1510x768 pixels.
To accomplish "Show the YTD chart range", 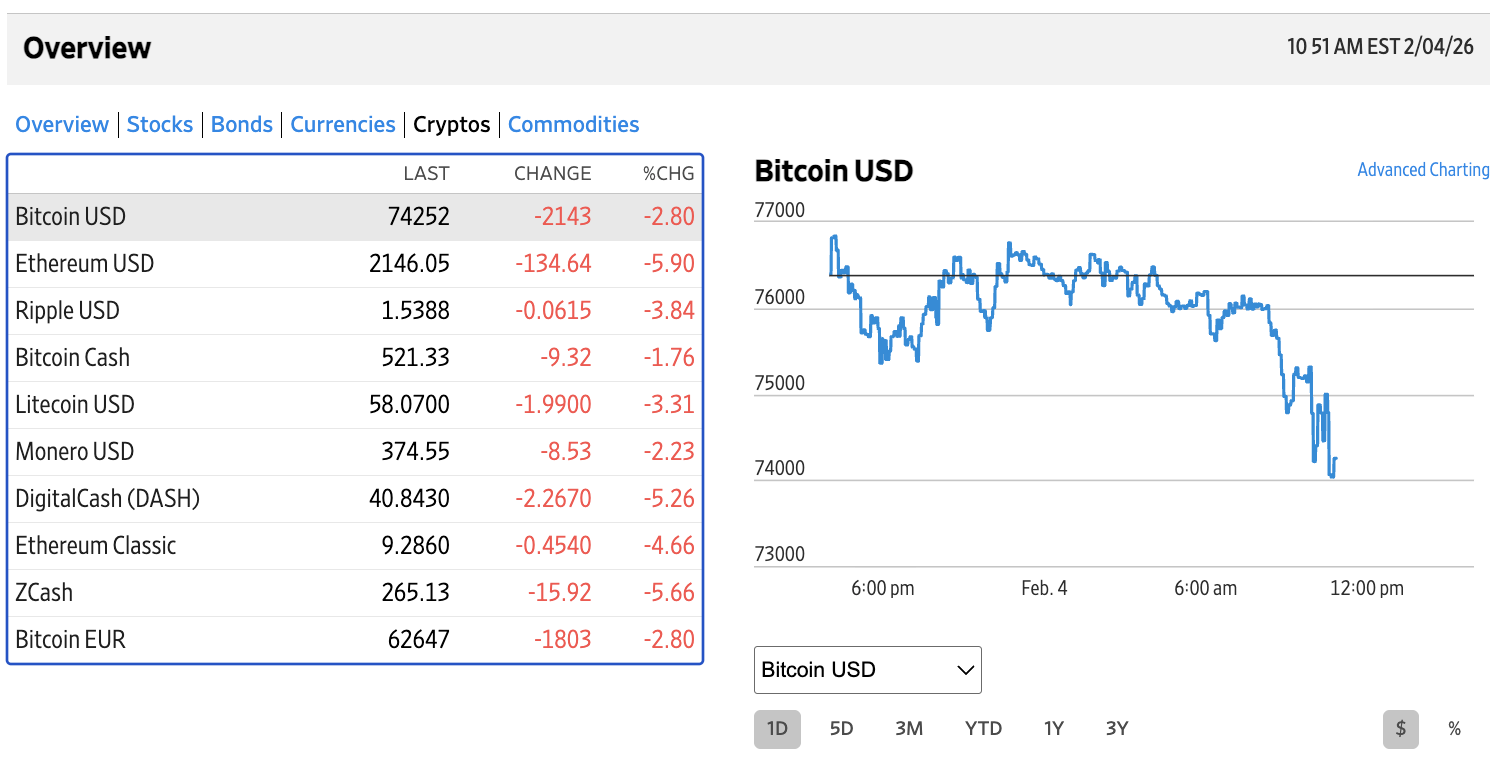I will pyautogui.click(x=983, y=729).
